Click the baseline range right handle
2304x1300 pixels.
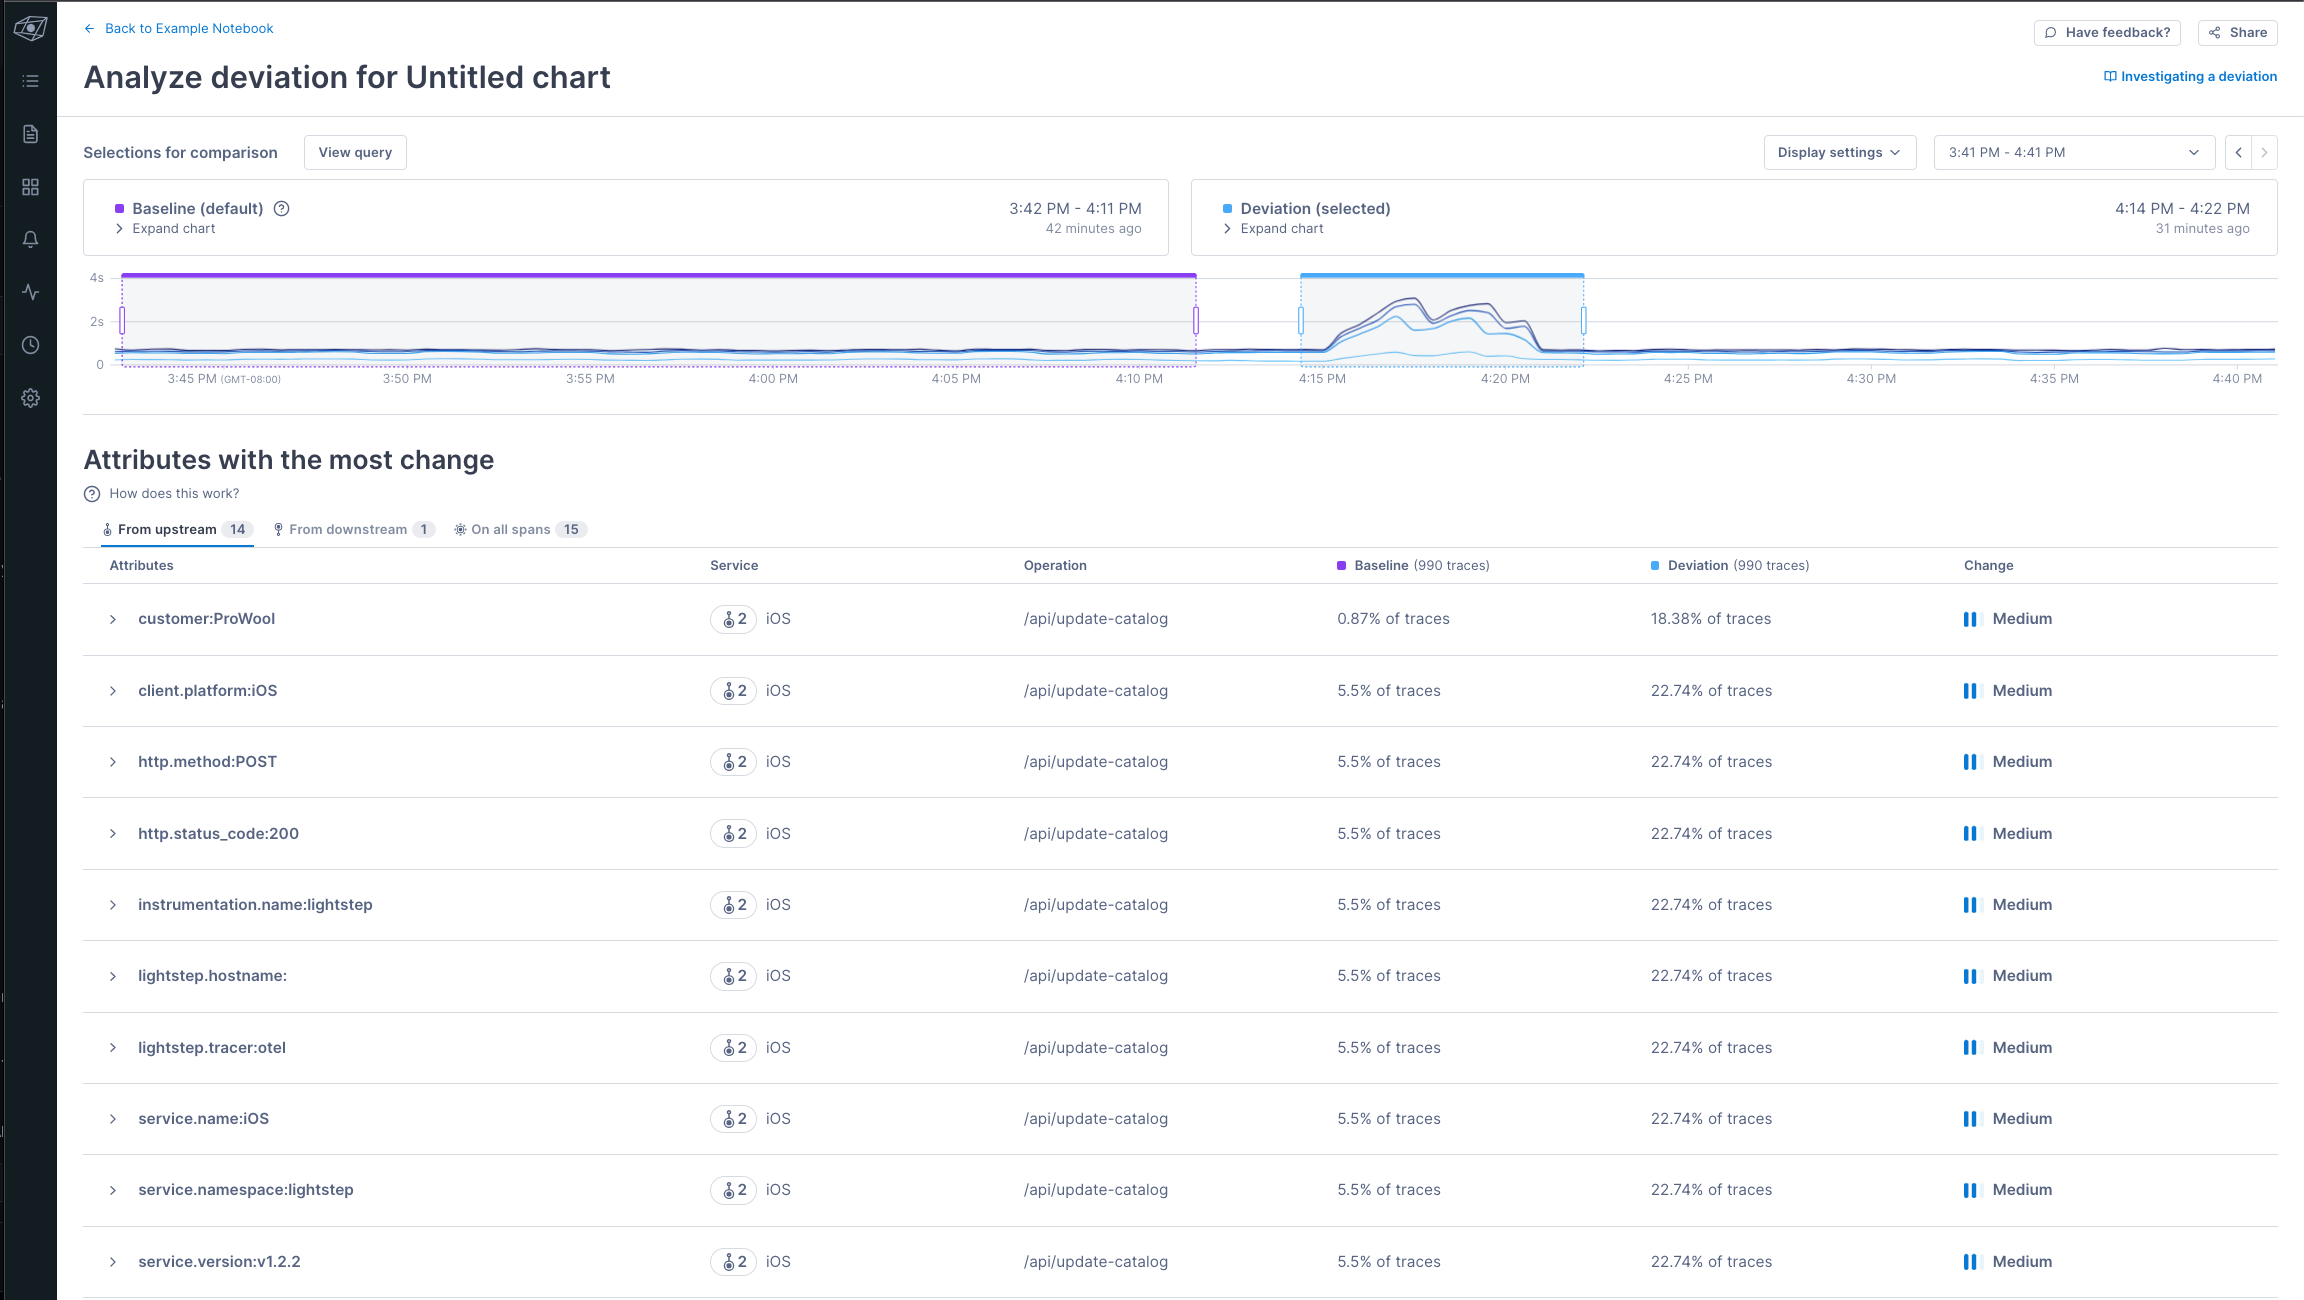pos(1196,321)
